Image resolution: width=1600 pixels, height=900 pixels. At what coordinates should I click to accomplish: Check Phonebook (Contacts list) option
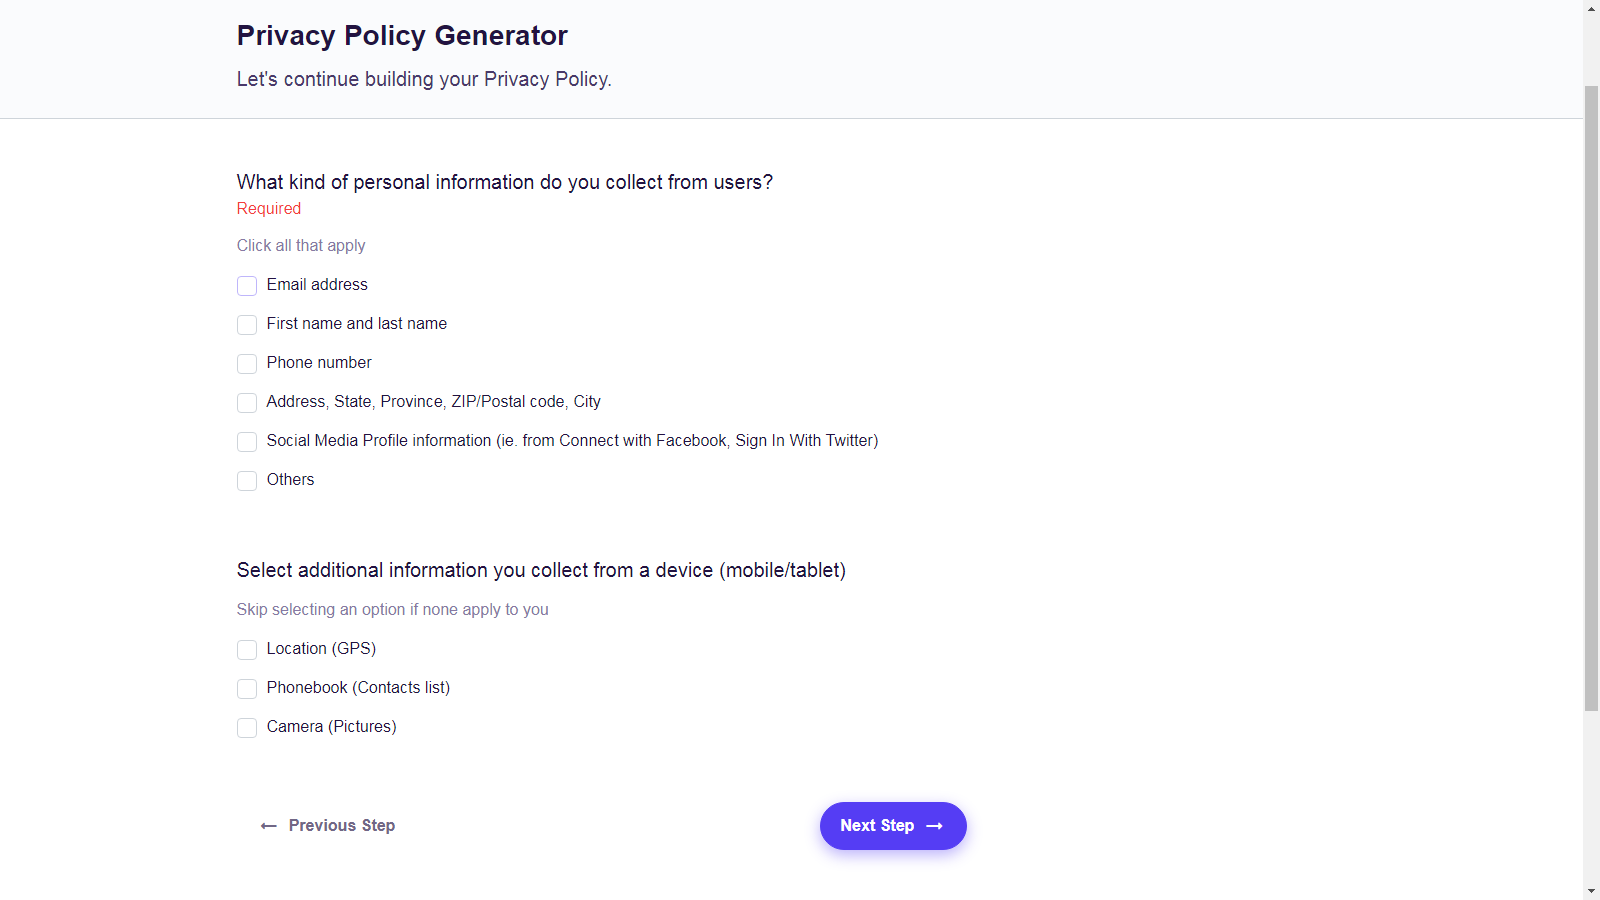(247, 689)
